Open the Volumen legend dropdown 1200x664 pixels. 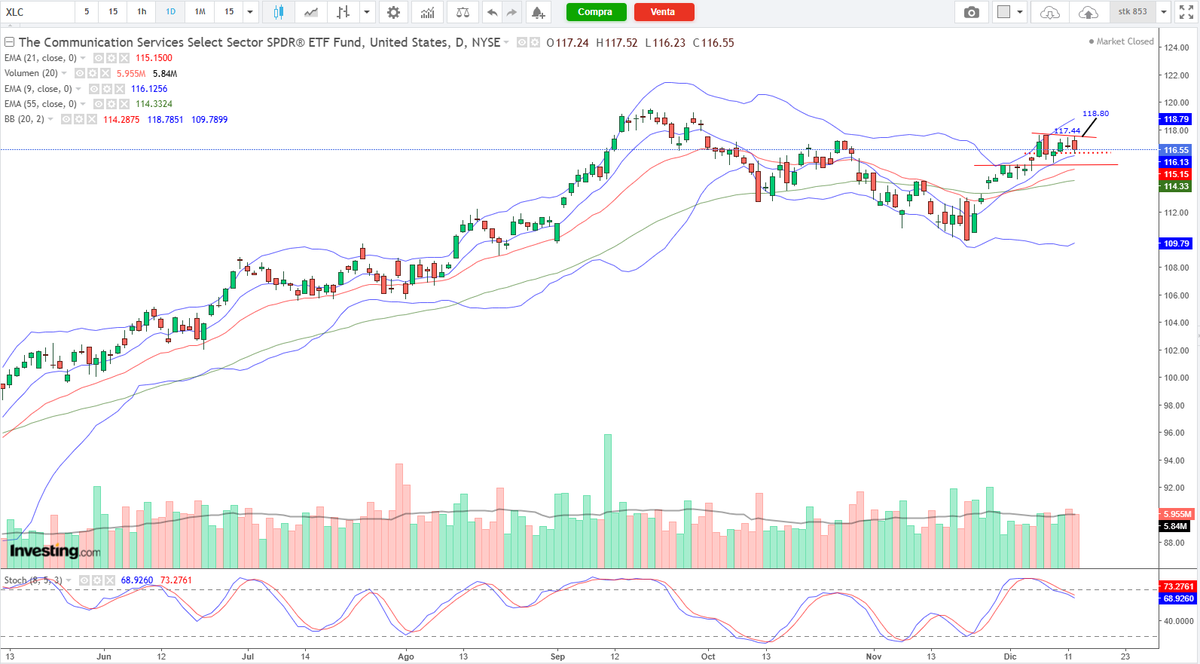[64, 73]
